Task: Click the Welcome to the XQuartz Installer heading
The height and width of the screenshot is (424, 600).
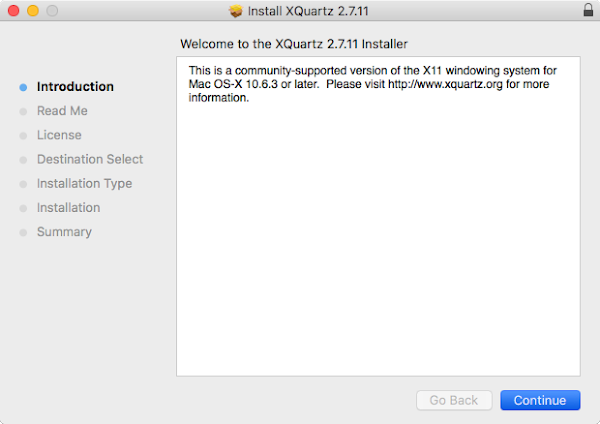Action: [293, 44]
